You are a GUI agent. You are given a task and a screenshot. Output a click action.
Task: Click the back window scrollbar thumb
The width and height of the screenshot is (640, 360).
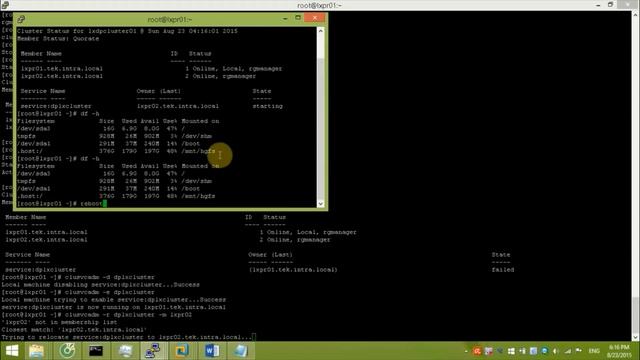click(636, 315)
